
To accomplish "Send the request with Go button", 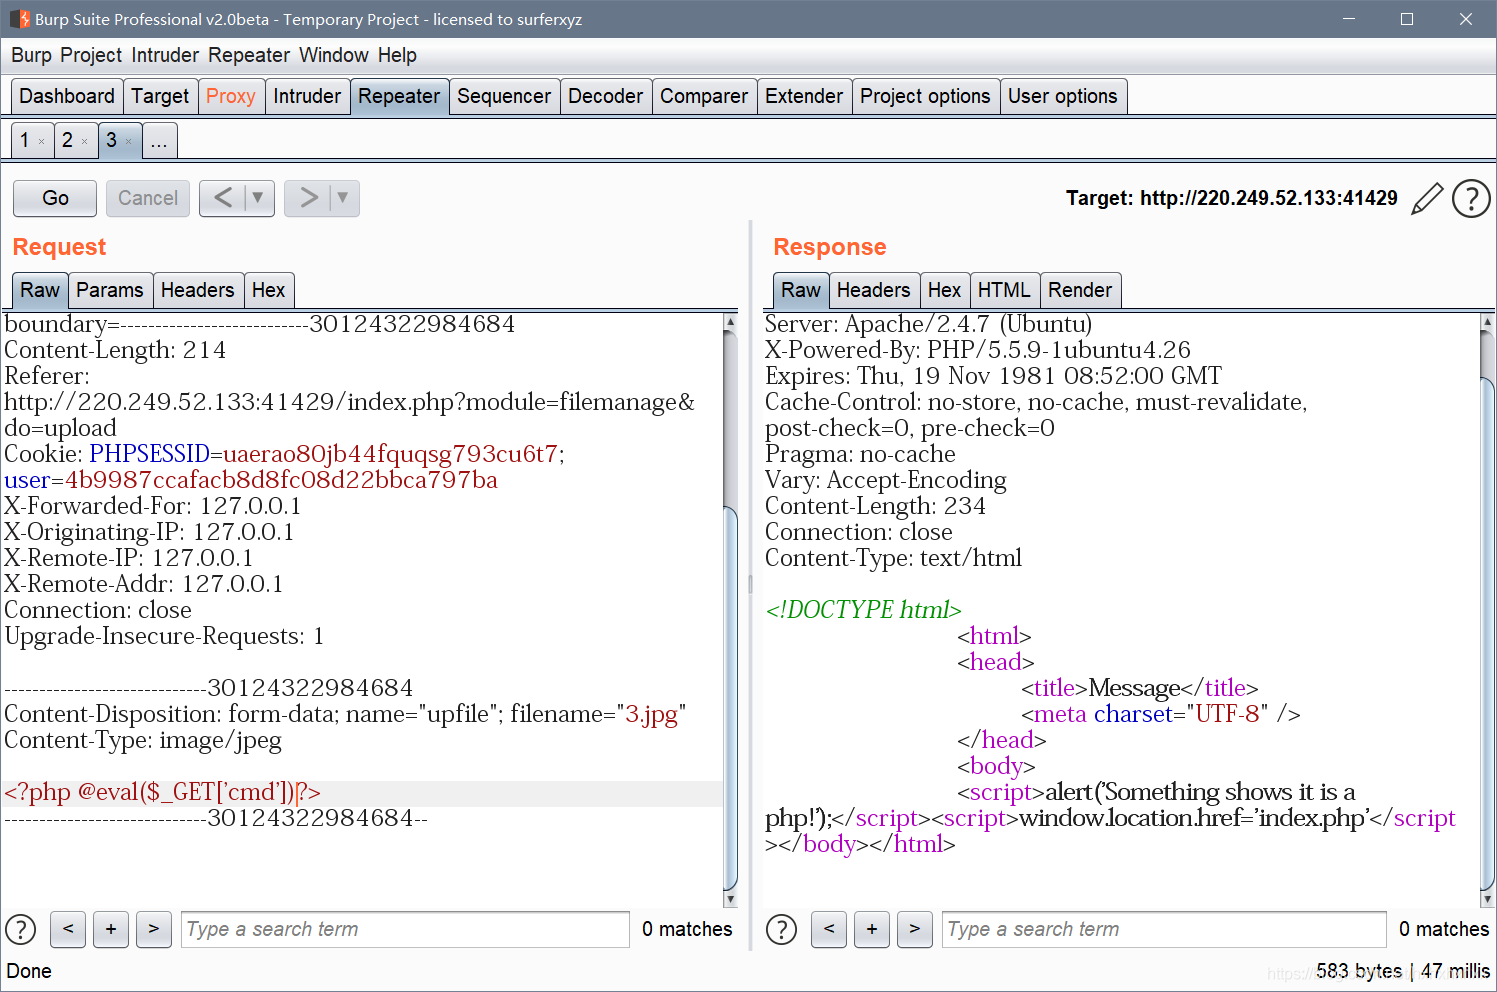I will (x=55, y=198).
